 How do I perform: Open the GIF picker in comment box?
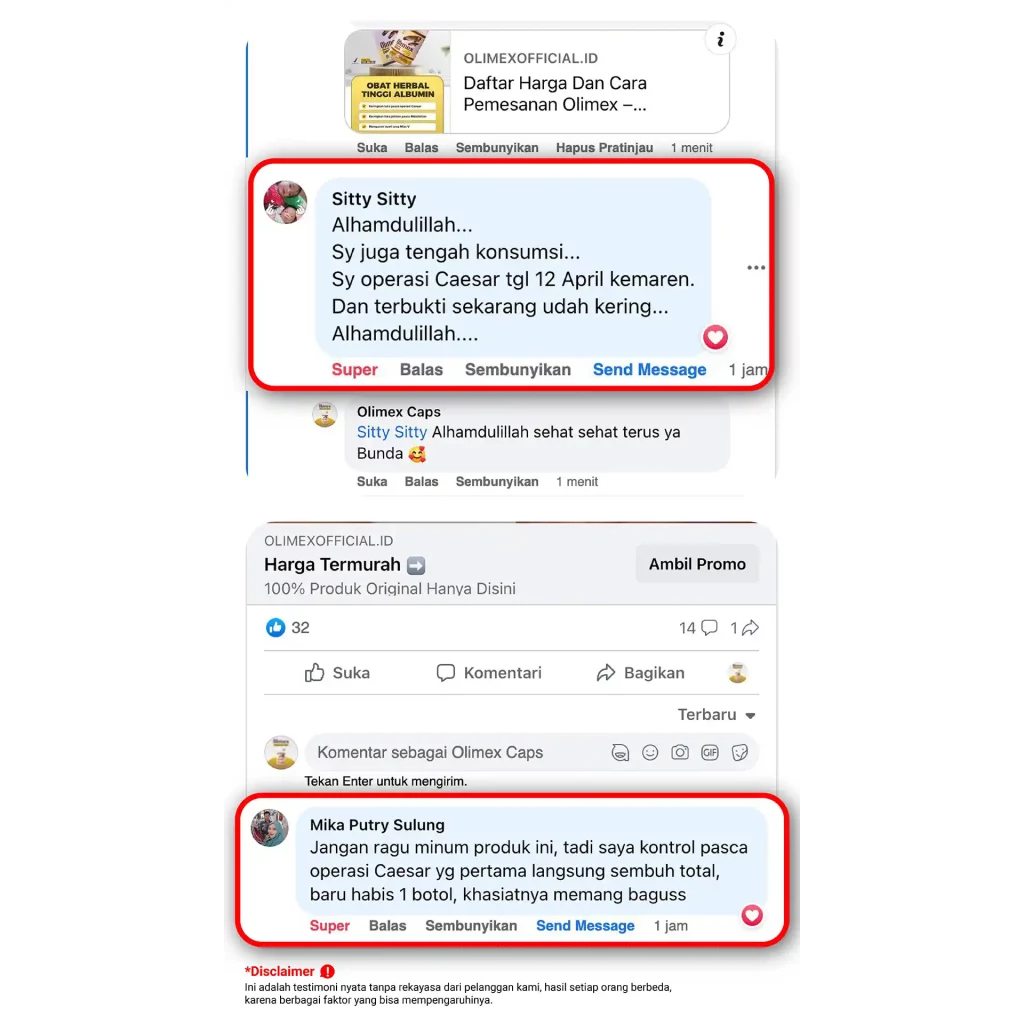tap(710, 752)
